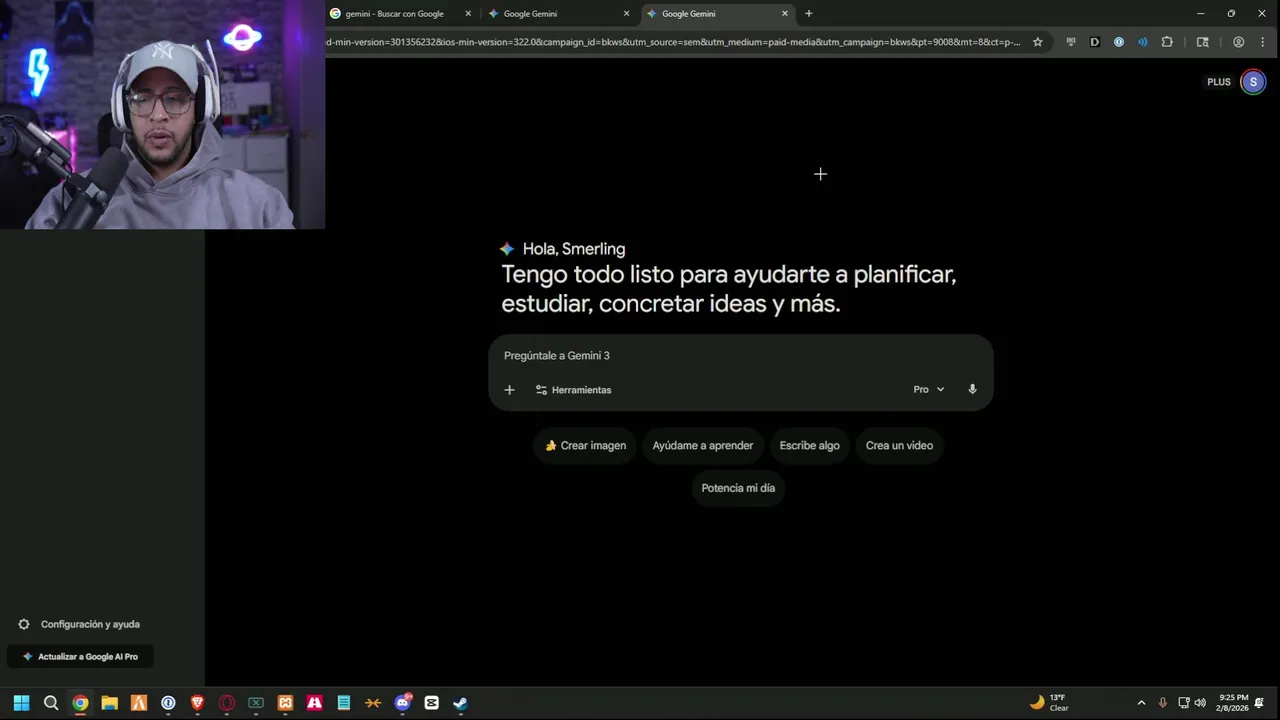Image resolution: width=1280 pixels, height=720 pixels.
Task: Open a new browser tab
Action: click(x=808, y=14)
